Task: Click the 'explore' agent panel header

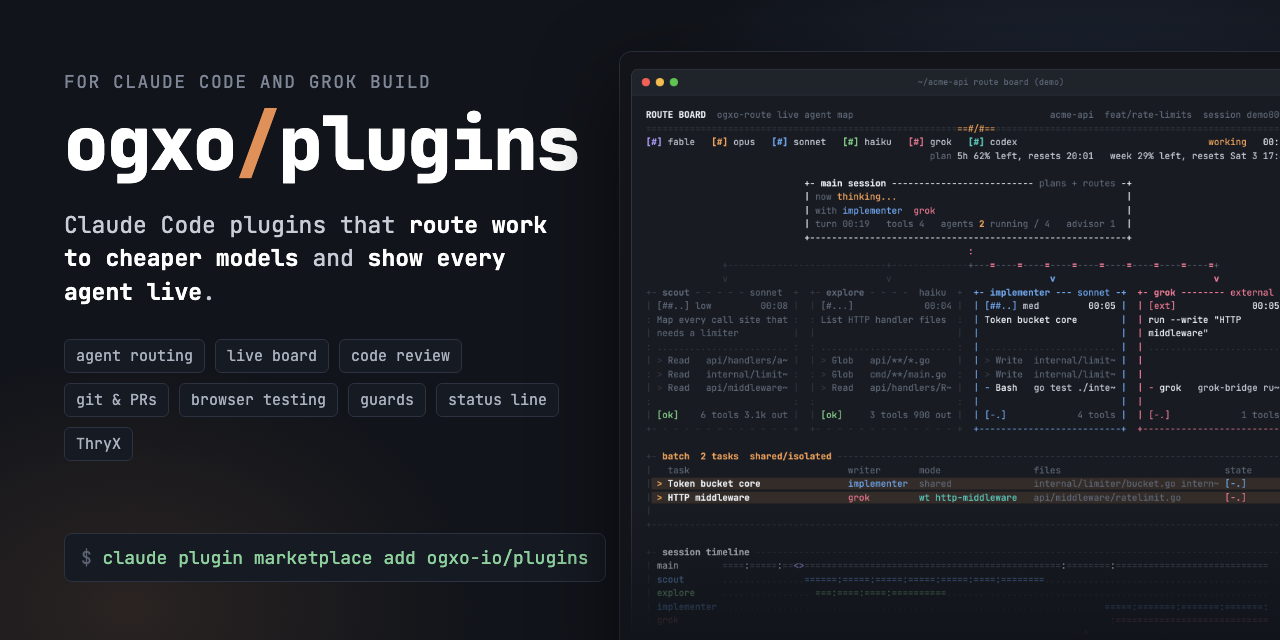Action: coord(845,293)
